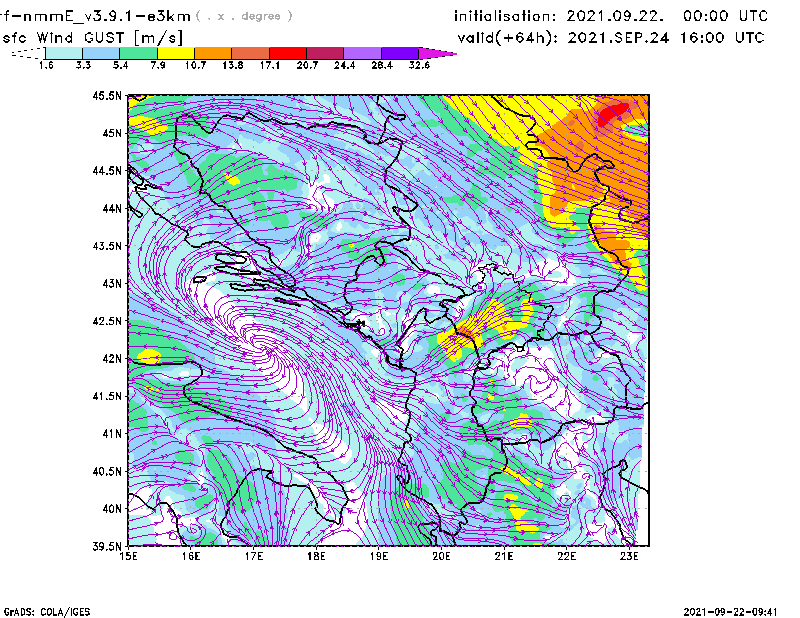Click the 44.5N latitude label
Viewport: 800px width, 618px height.
[x=107, y=170]
